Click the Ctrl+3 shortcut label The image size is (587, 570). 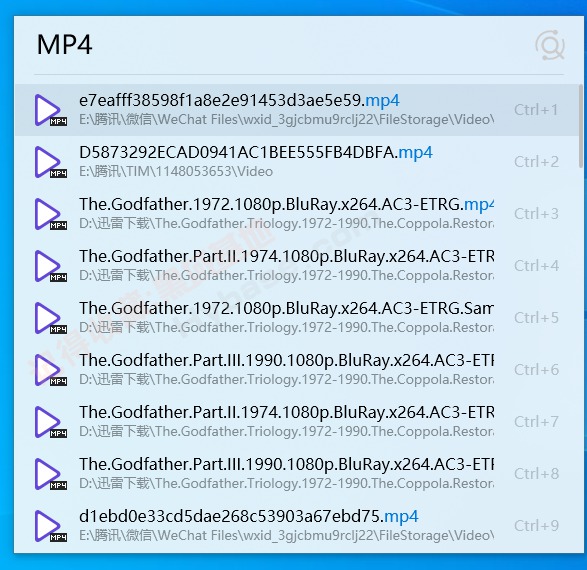coord(536,214)
